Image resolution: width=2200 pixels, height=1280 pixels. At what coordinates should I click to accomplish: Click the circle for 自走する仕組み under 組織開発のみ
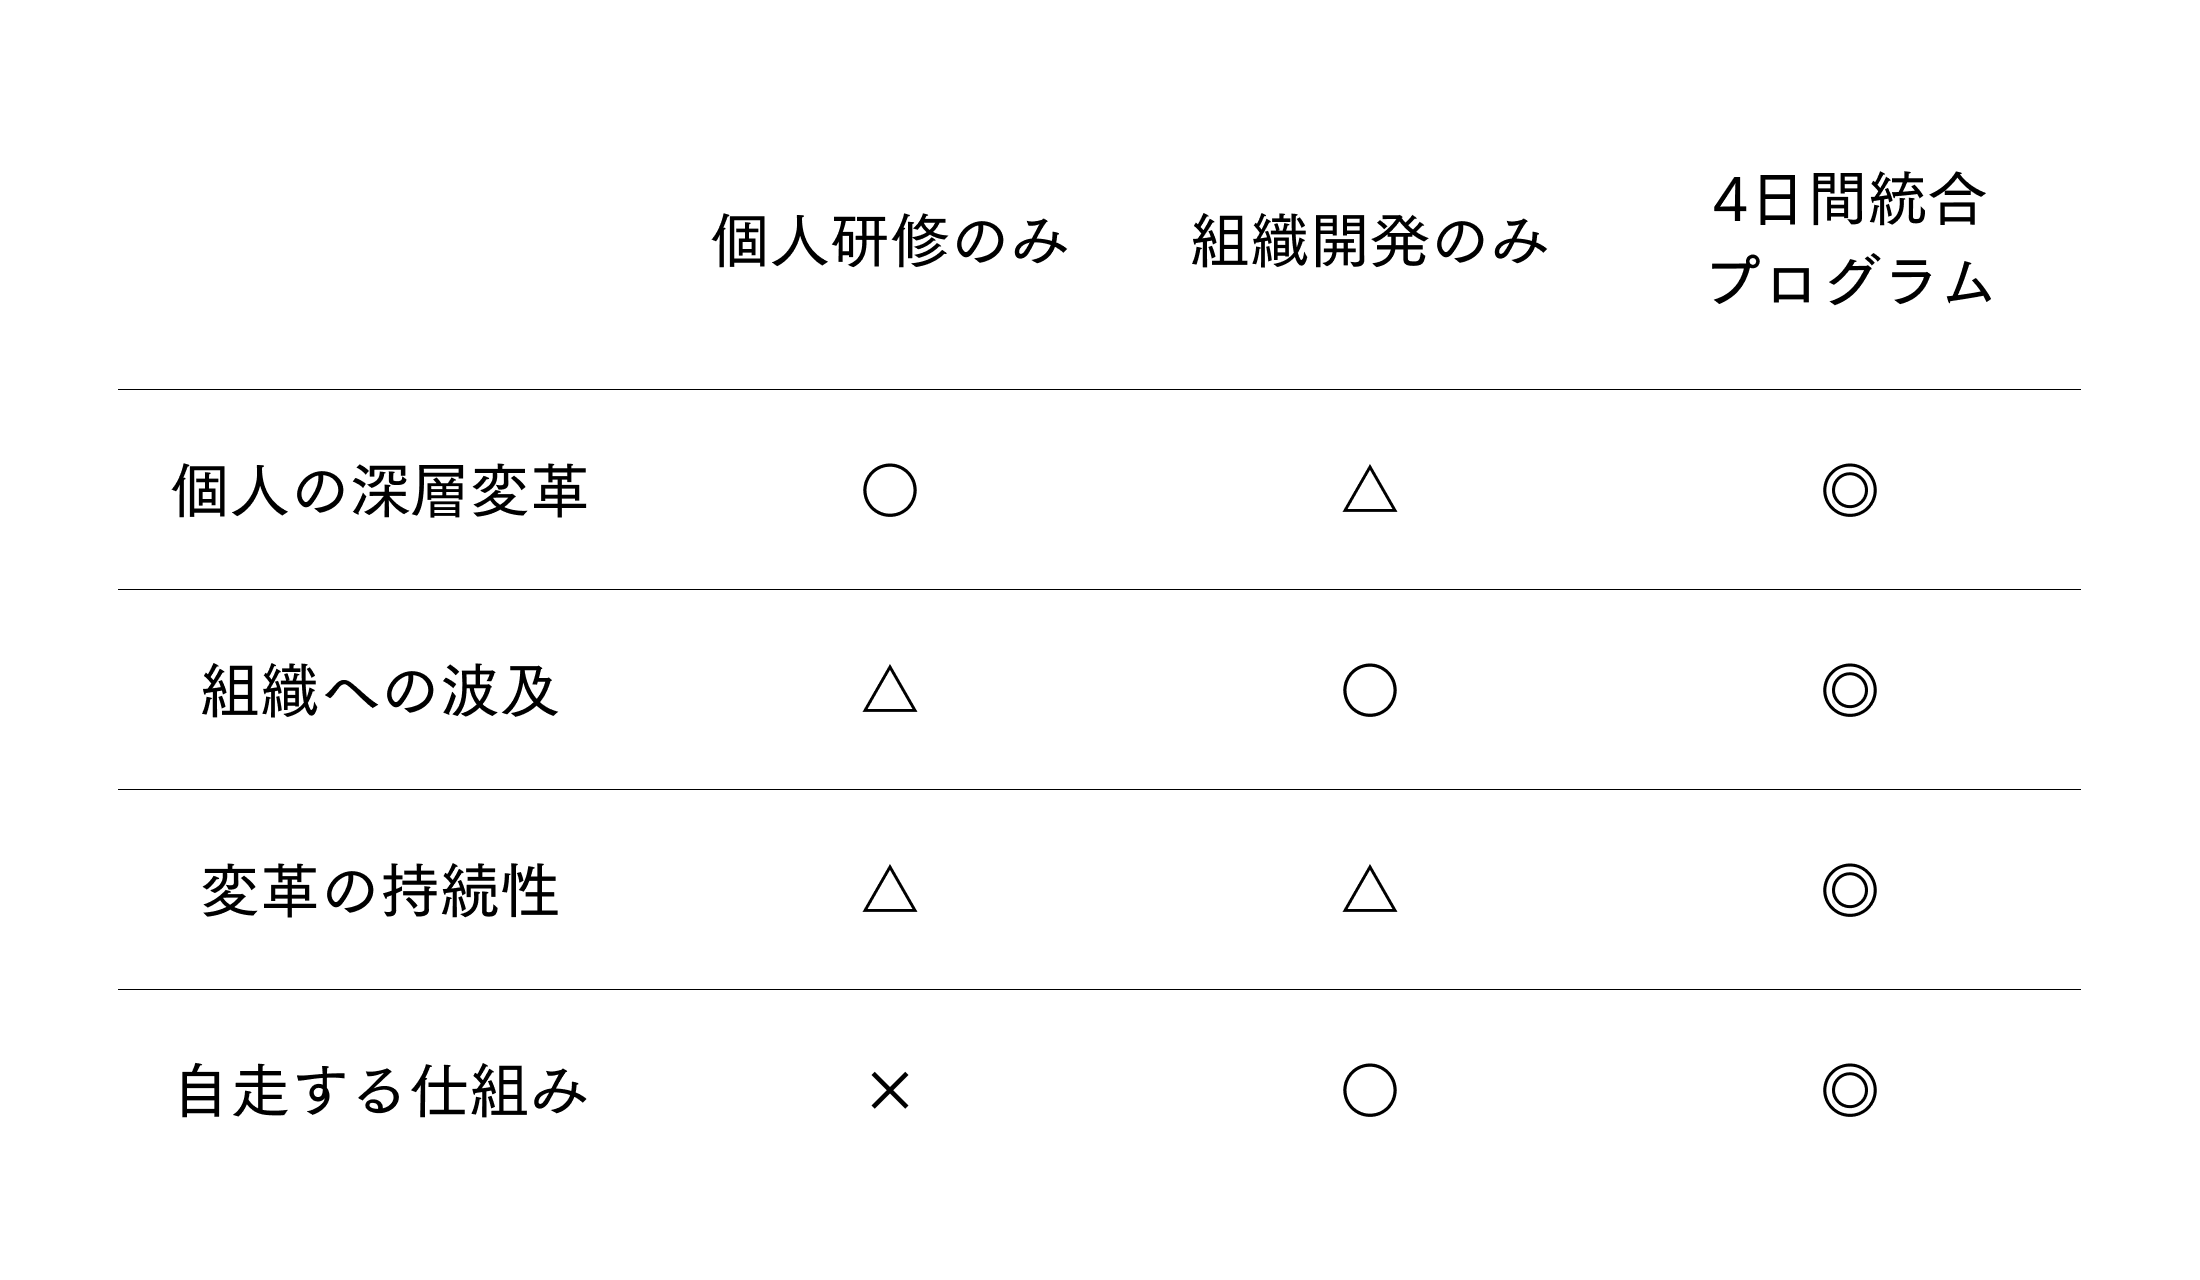[x=1369, y=1090]
